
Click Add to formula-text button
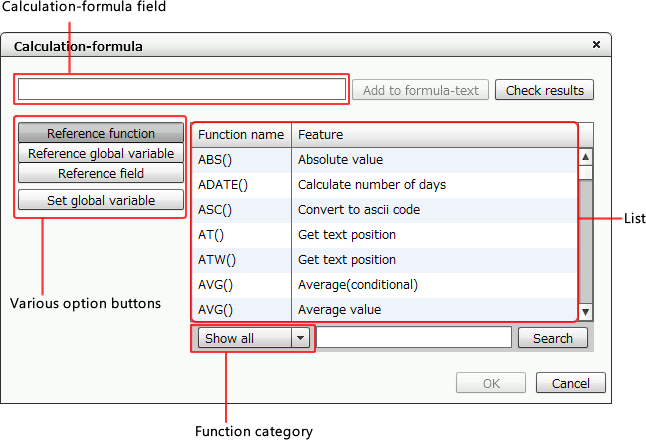(x=421, y=90)
